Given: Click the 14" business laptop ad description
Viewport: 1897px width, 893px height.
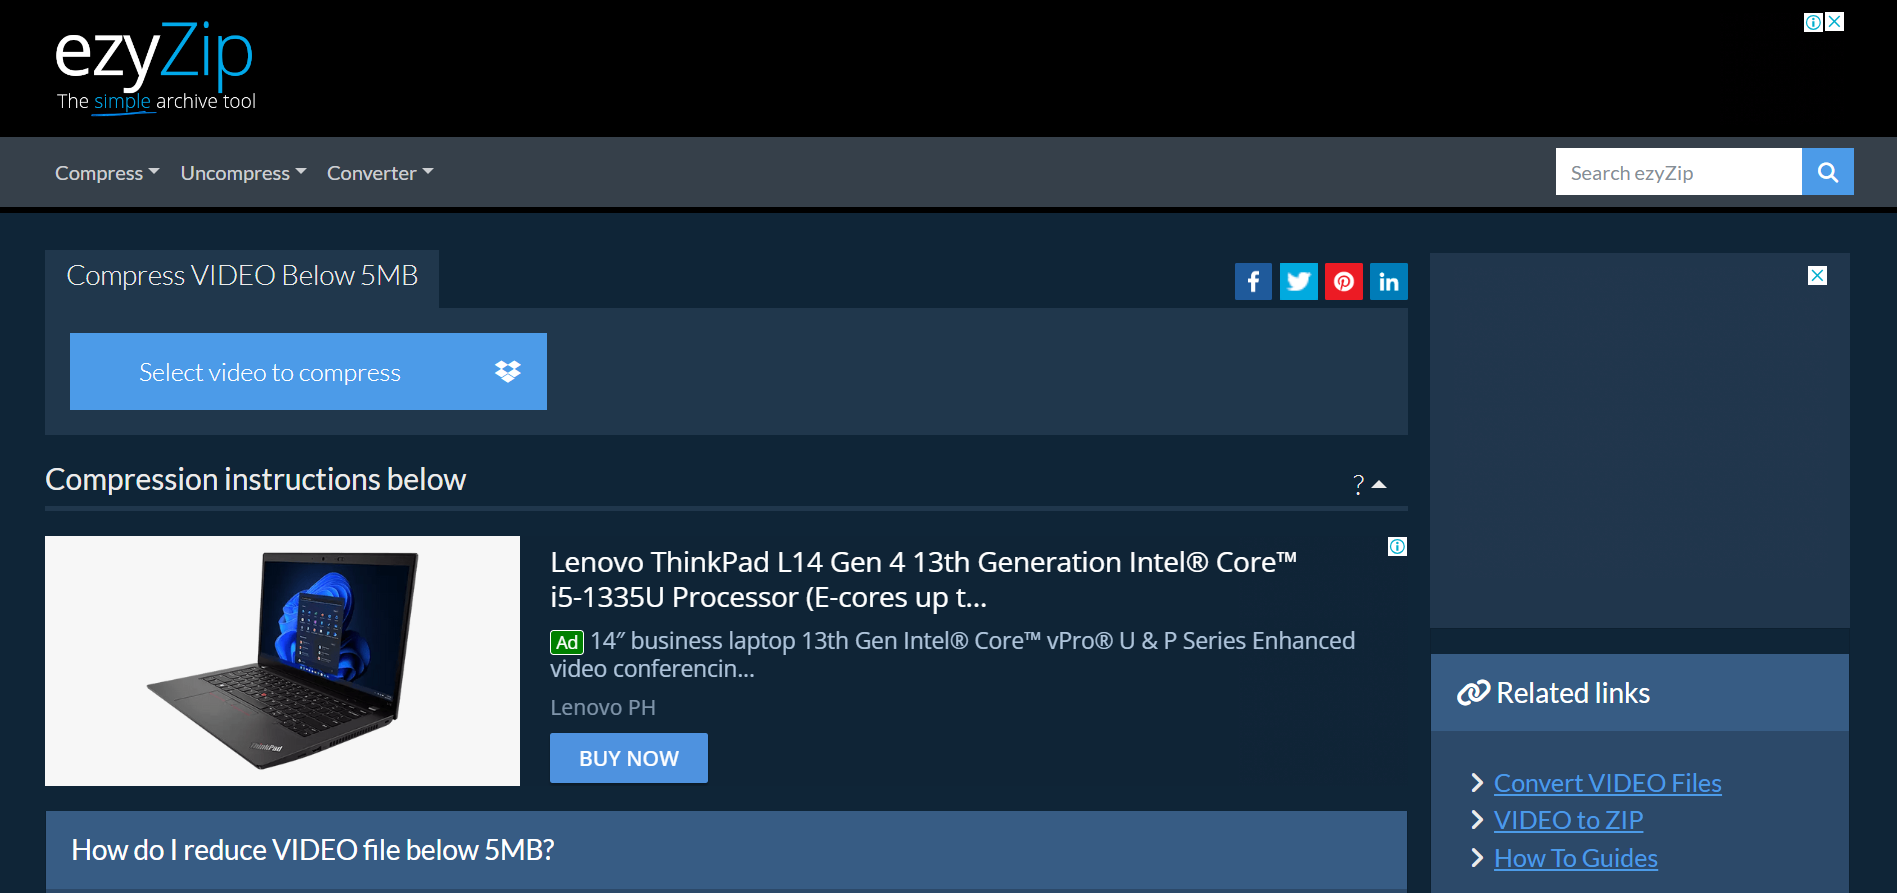Looking at the screenshot, I should (x=953, y=654).
